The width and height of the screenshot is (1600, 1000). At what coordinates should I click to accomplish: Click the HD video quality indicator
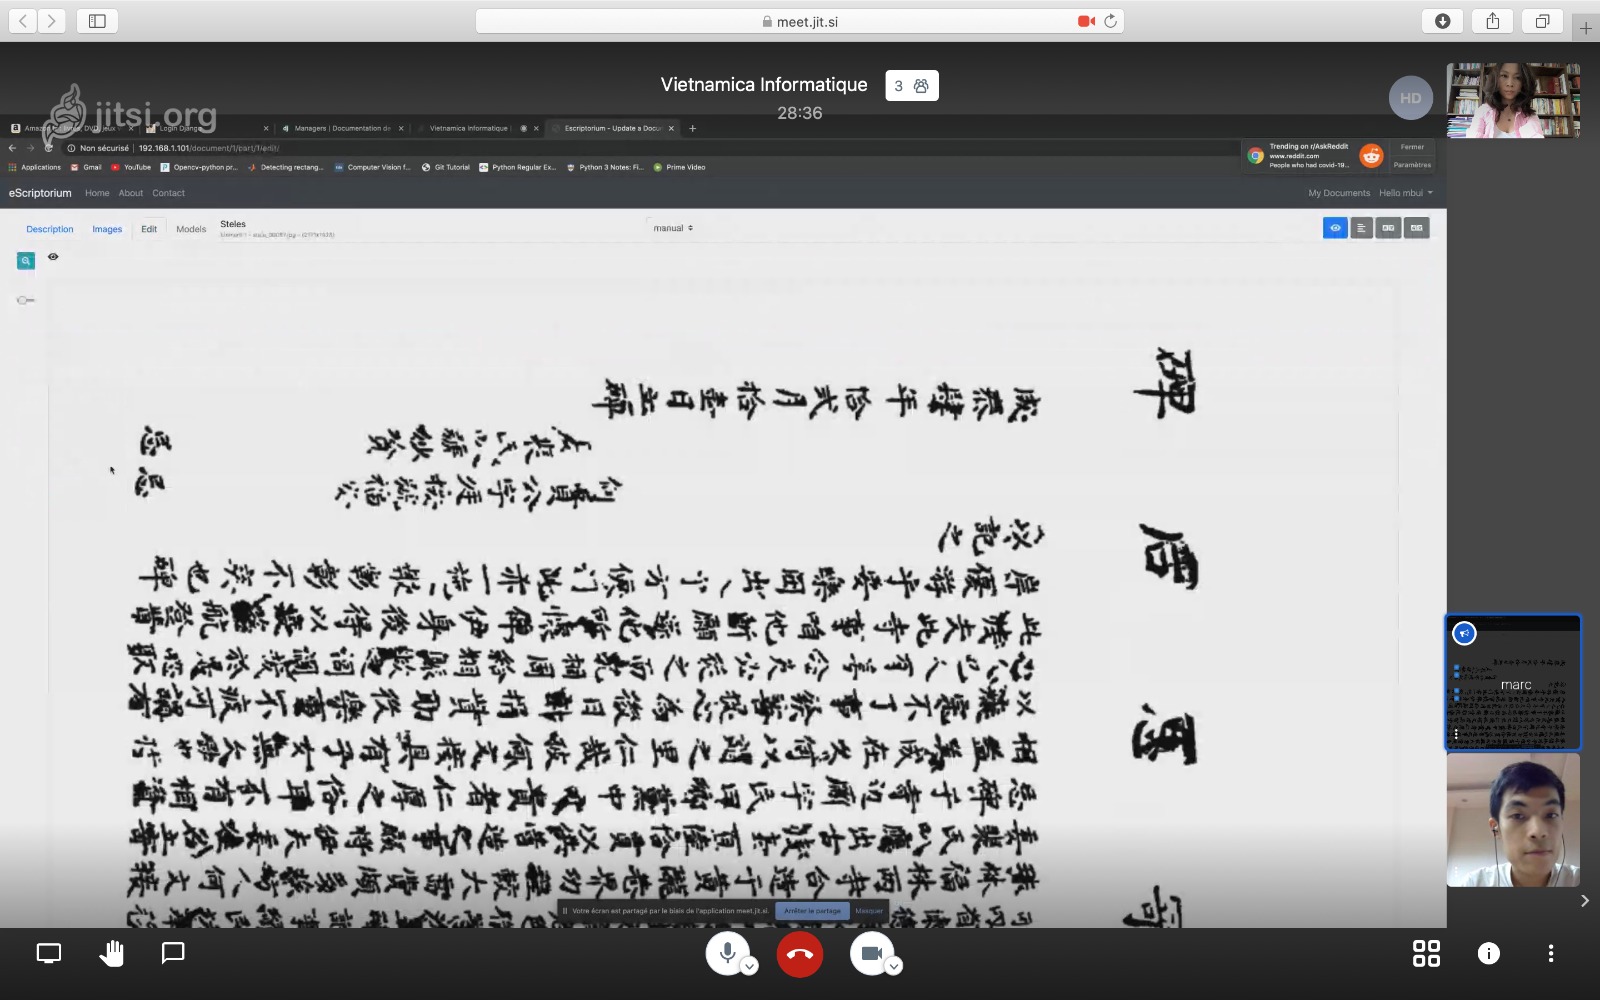(x=1410, y=98)
